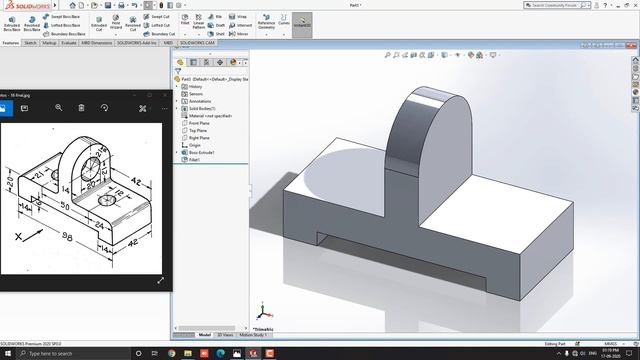The width and height of the screenshot is (640, 360).
Task: Select the Extruded Boss/Base tool
Action: click(x=12, y=24)
